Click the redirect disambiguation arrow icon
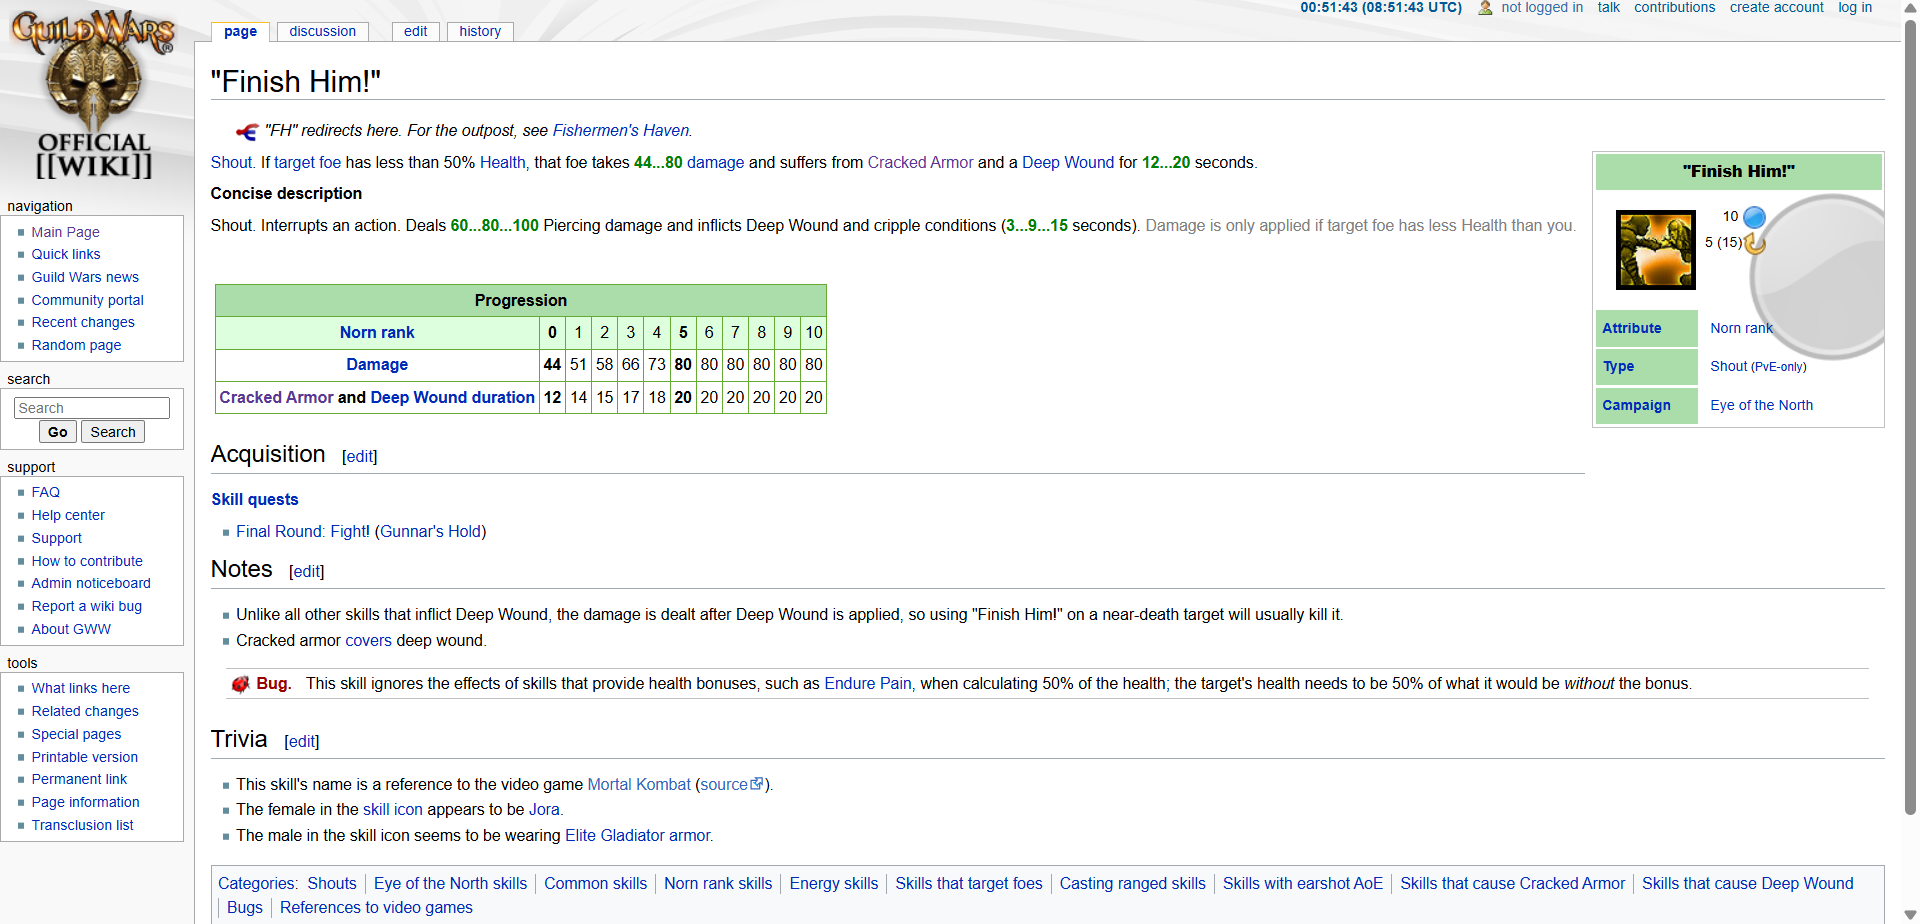 [x=246, y=131]
